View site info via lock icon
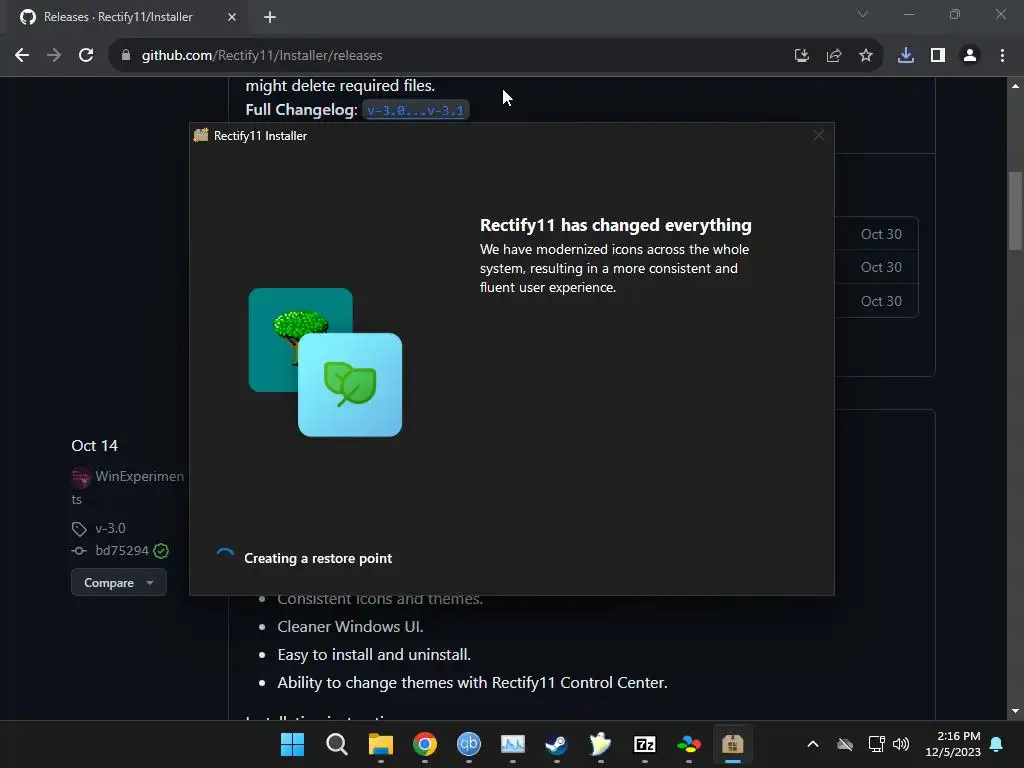The height and width of the screenshot is (768, 1024). [x=126, y=56]
